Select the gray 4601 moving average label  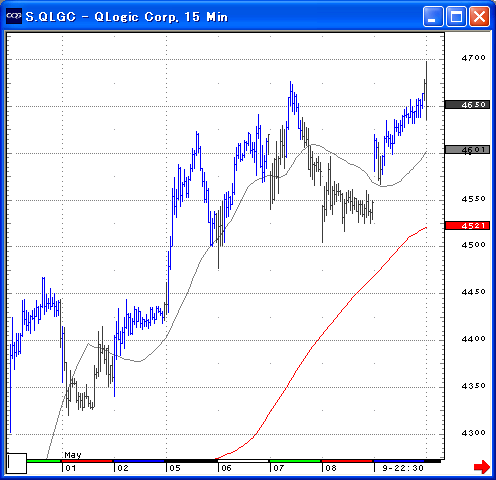[467, 150]
